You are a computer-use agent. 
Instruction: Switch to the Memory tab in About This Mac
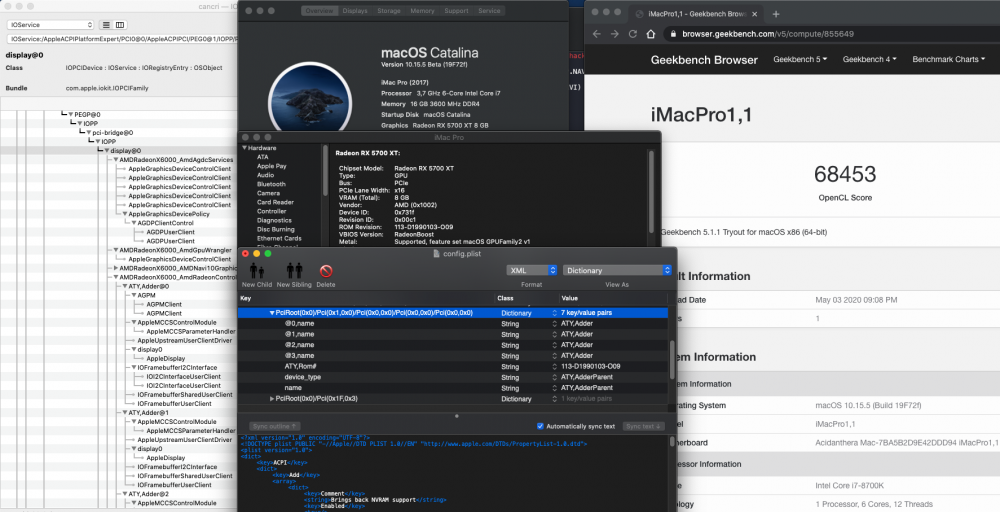point(422,11)
